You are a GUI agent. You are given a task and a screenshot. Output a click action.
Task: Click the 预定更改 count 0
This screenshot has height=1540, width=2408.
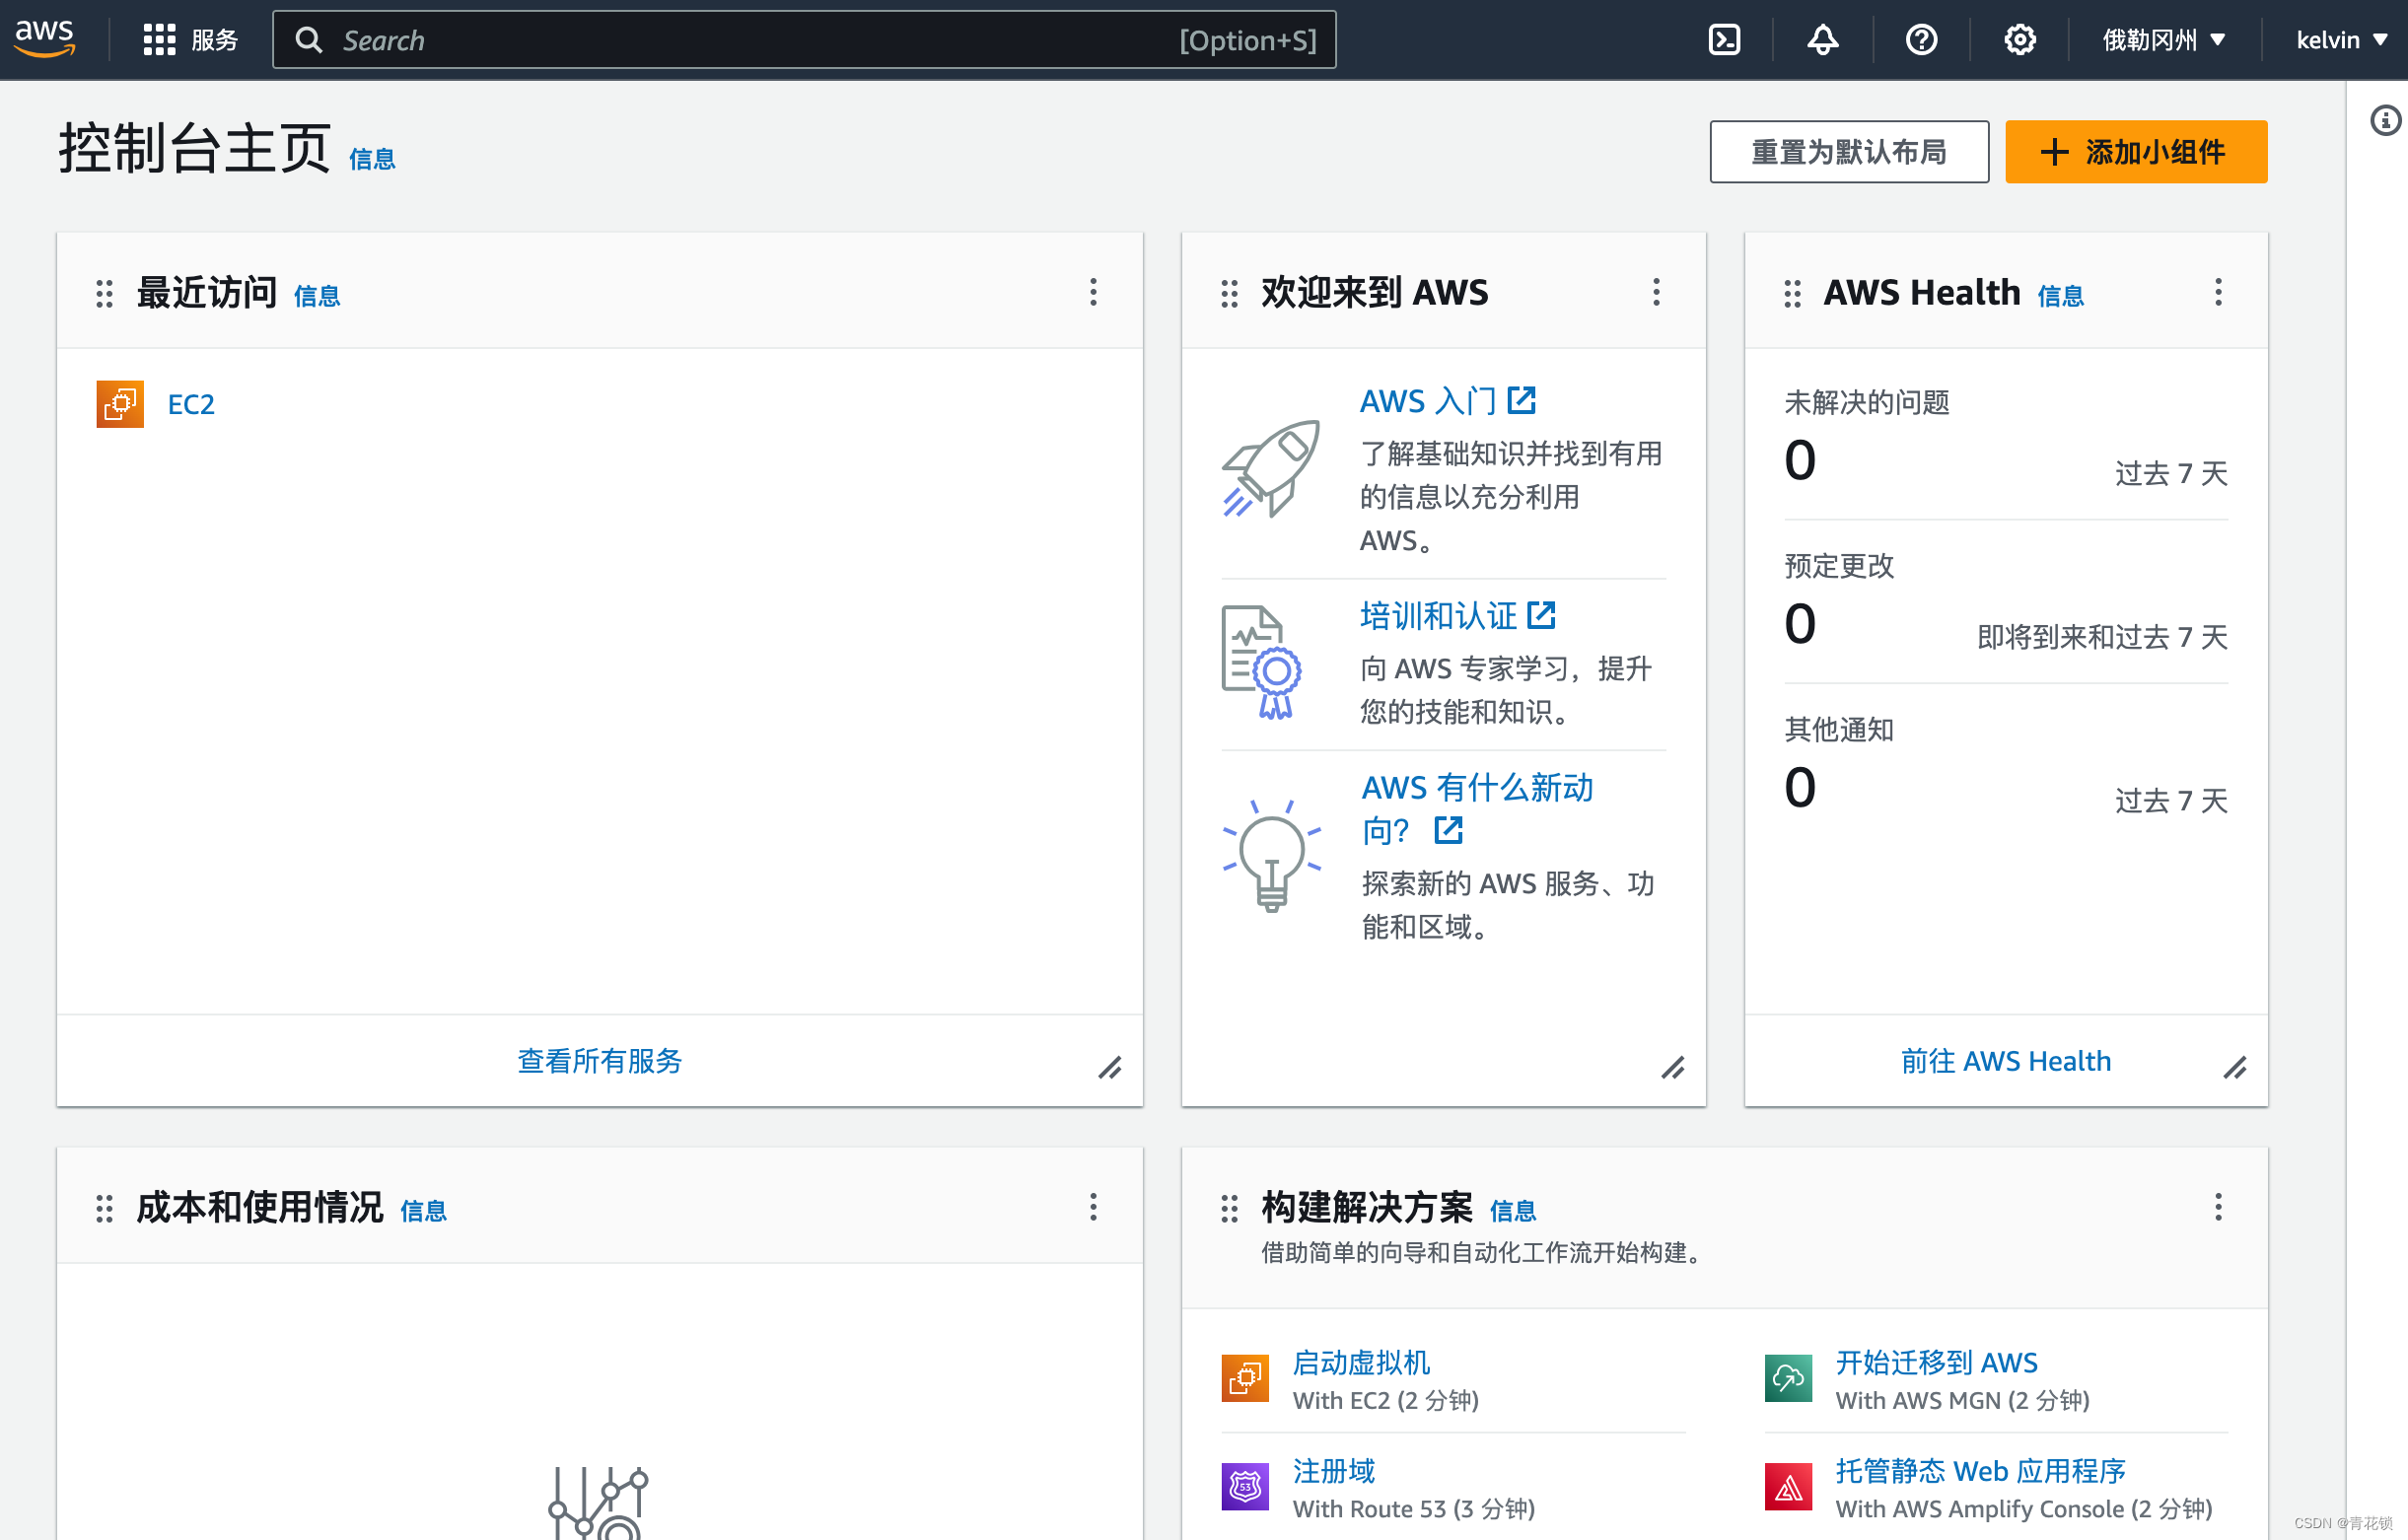(x=1800, y=625)
